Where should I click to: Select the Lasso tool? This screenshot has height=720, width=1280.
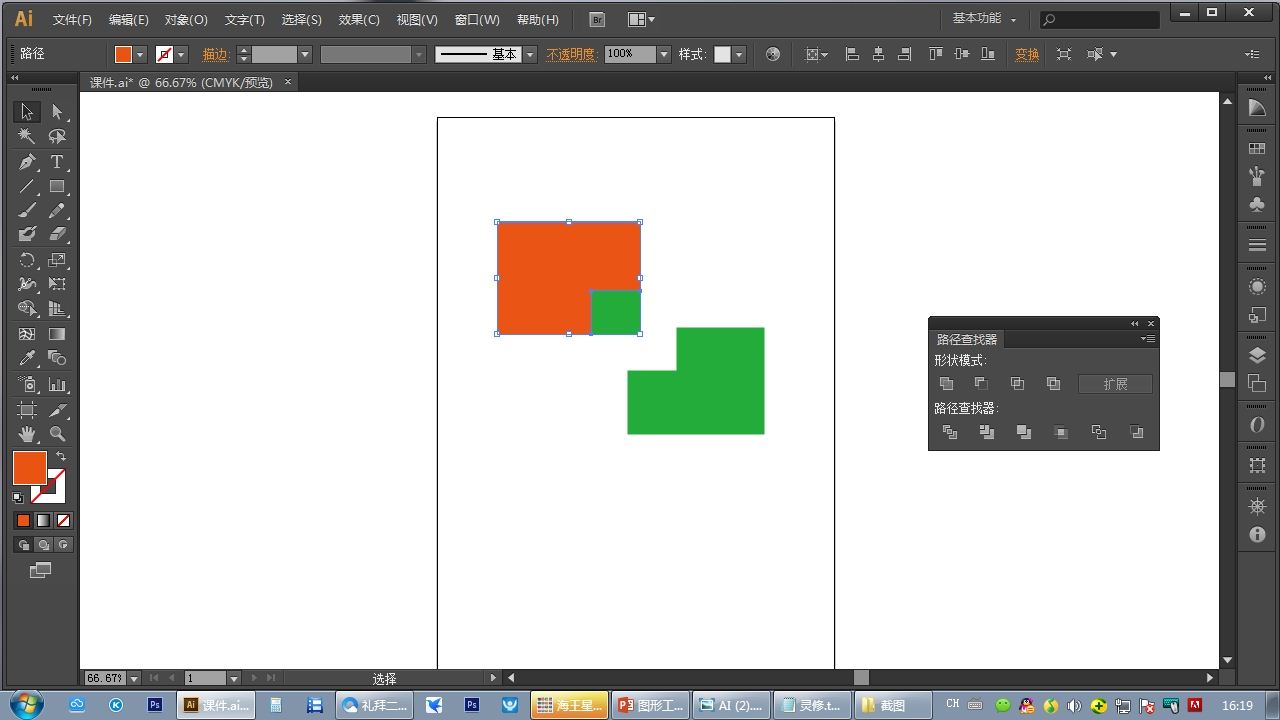click(x=57, y=137)
